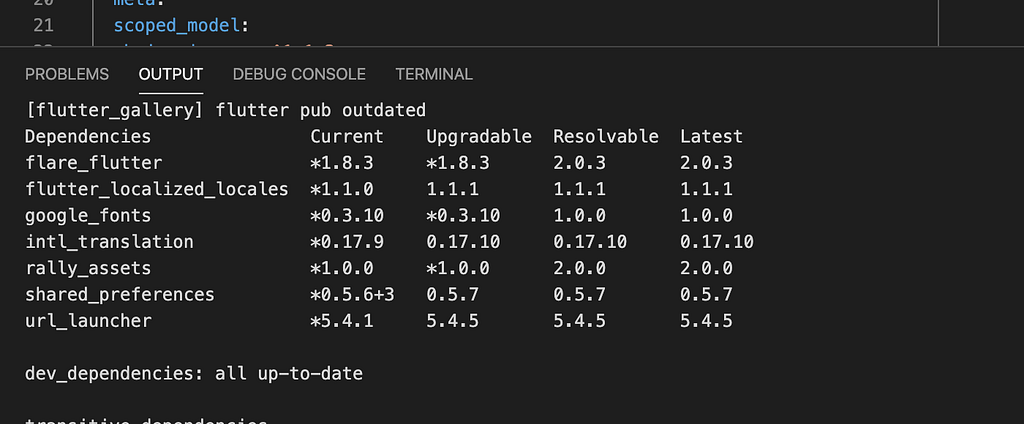Click the shared_preferences package name
This screenshot has width=1024, height=424.
click(x=119, y=294)
